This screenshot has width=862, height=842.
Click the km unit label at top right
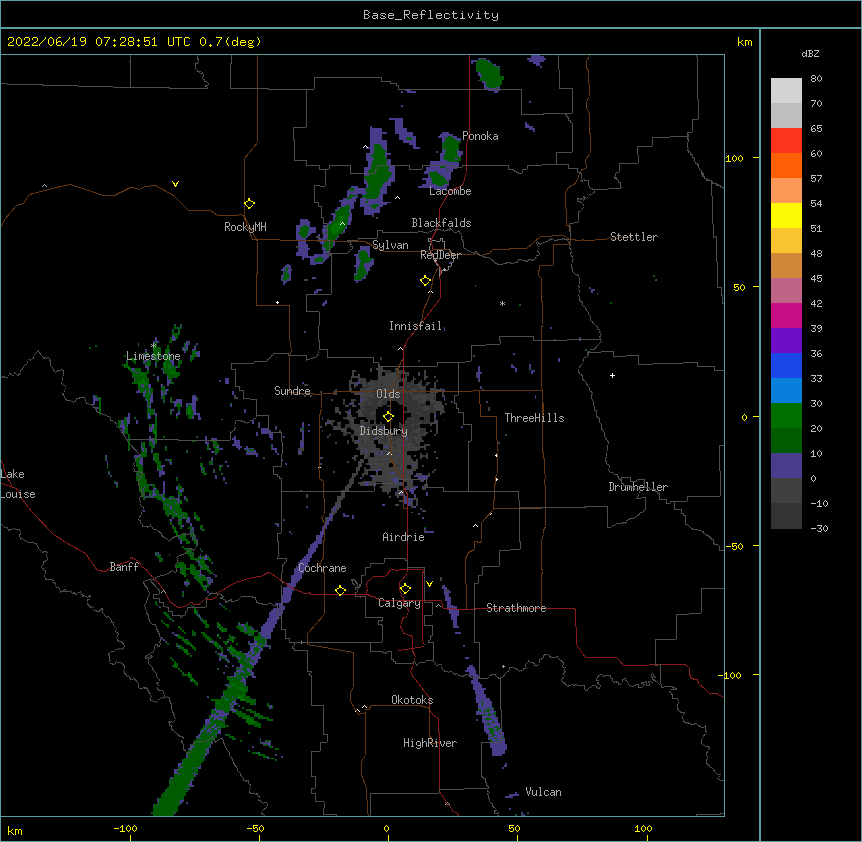745,42
